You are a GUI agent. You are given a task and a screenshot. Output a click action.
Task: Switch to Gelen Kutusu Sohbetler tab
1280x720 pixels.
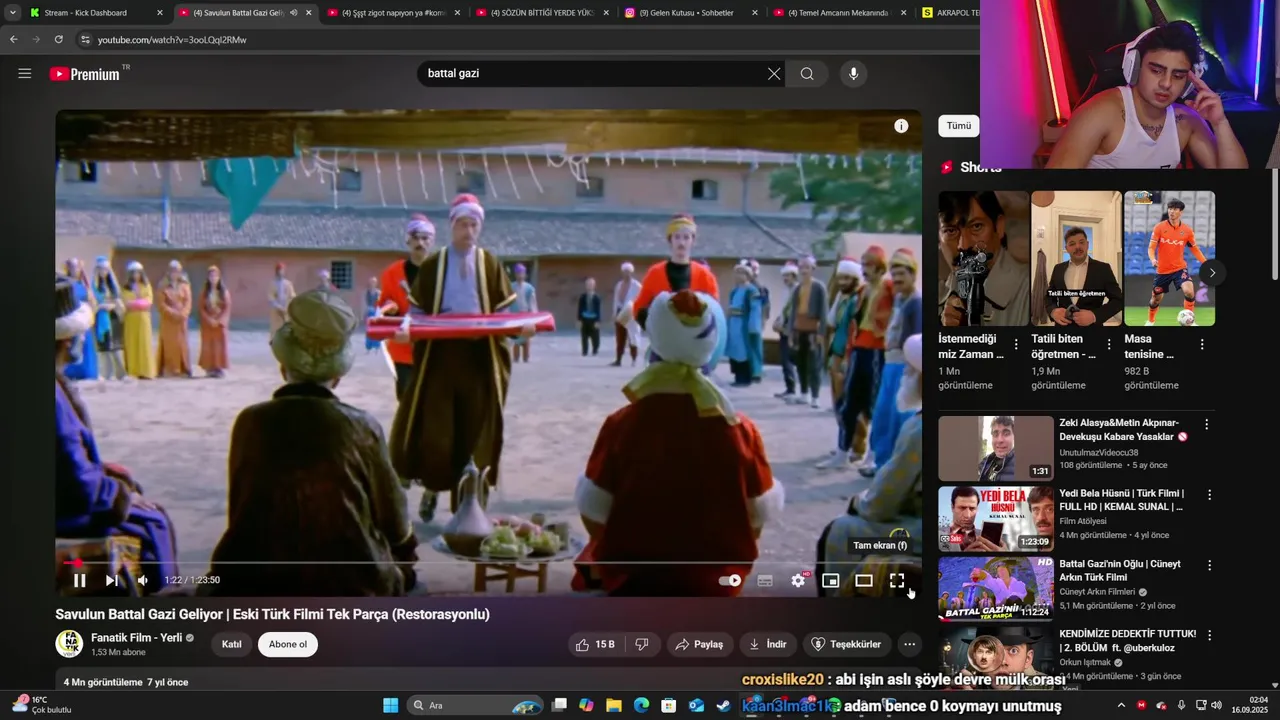688,13
